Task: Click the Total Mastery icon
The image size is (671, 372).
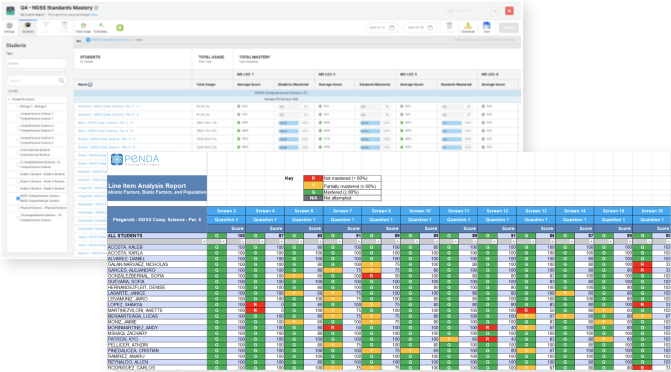Action: point(101,27)
